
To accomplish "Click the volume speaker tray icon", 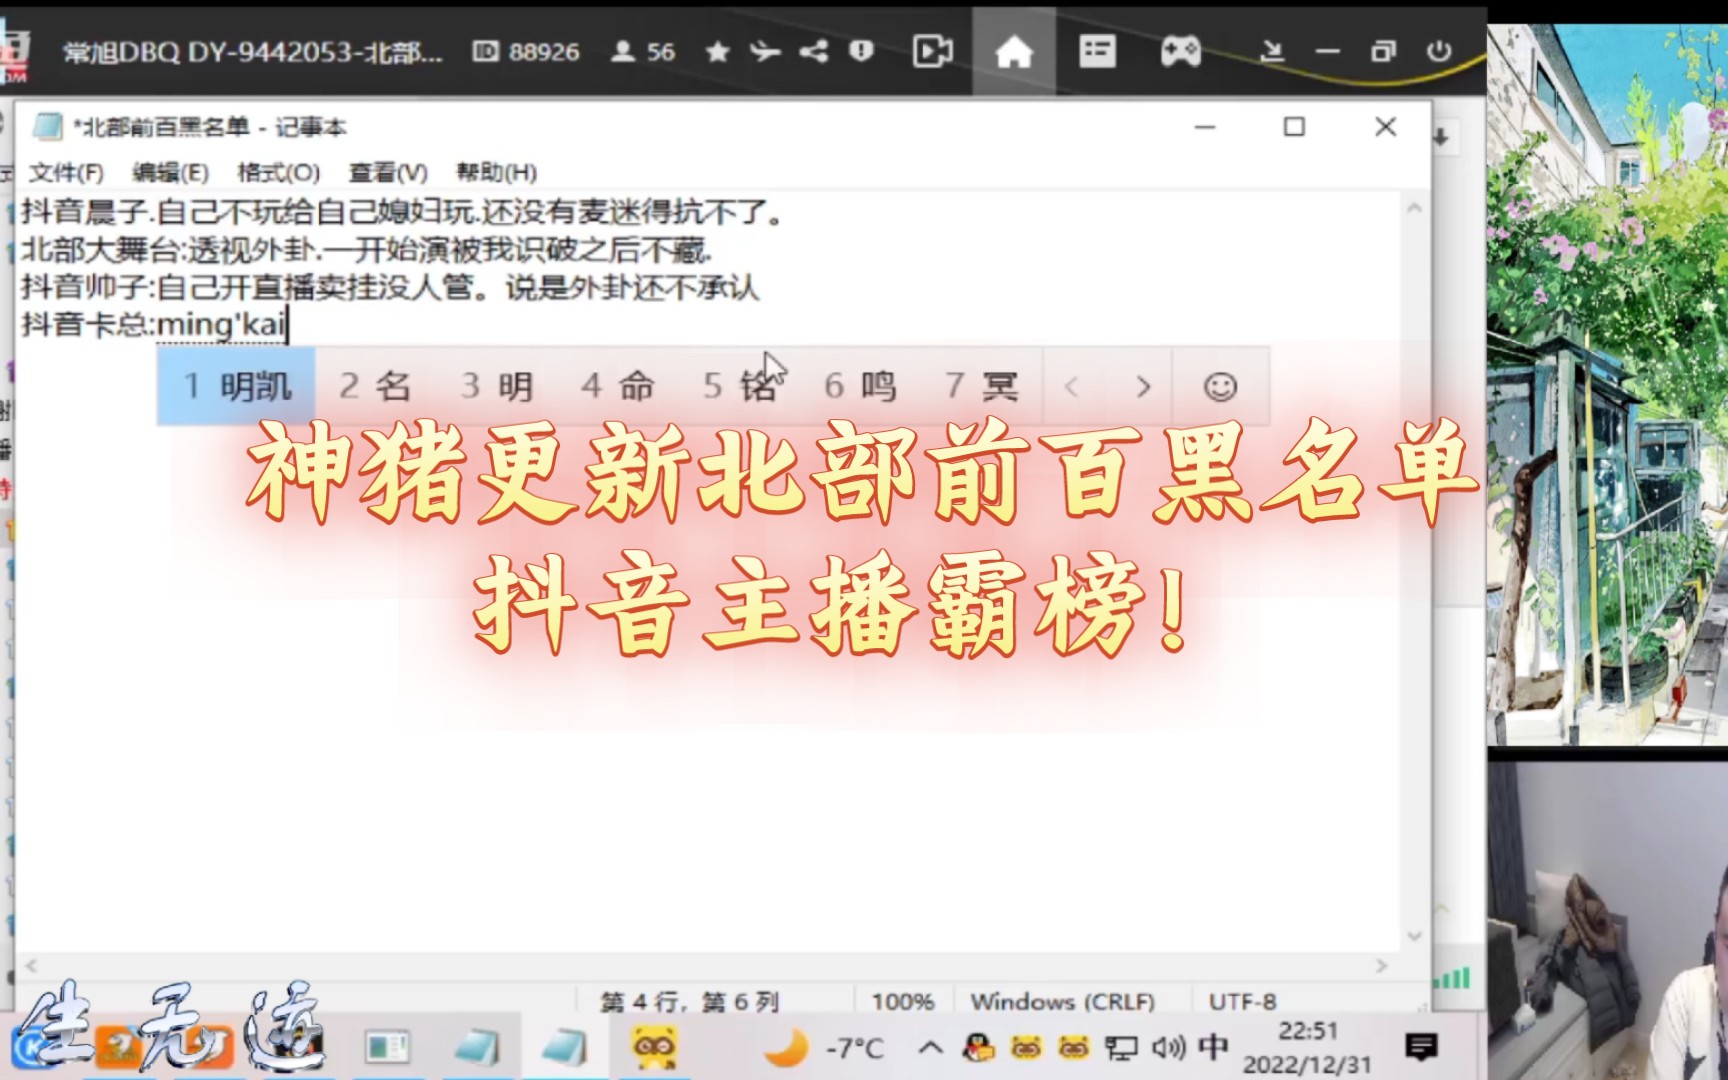I will pos(1168,1048).
